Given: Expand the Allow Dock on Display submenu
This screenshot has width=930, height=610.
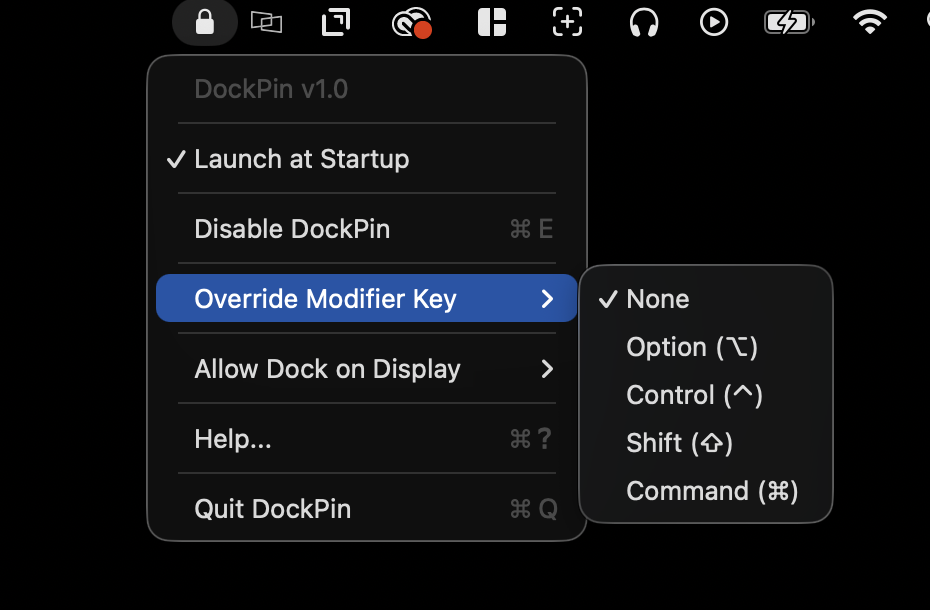Looking at the screenshot, I should [x=328, y=368].
